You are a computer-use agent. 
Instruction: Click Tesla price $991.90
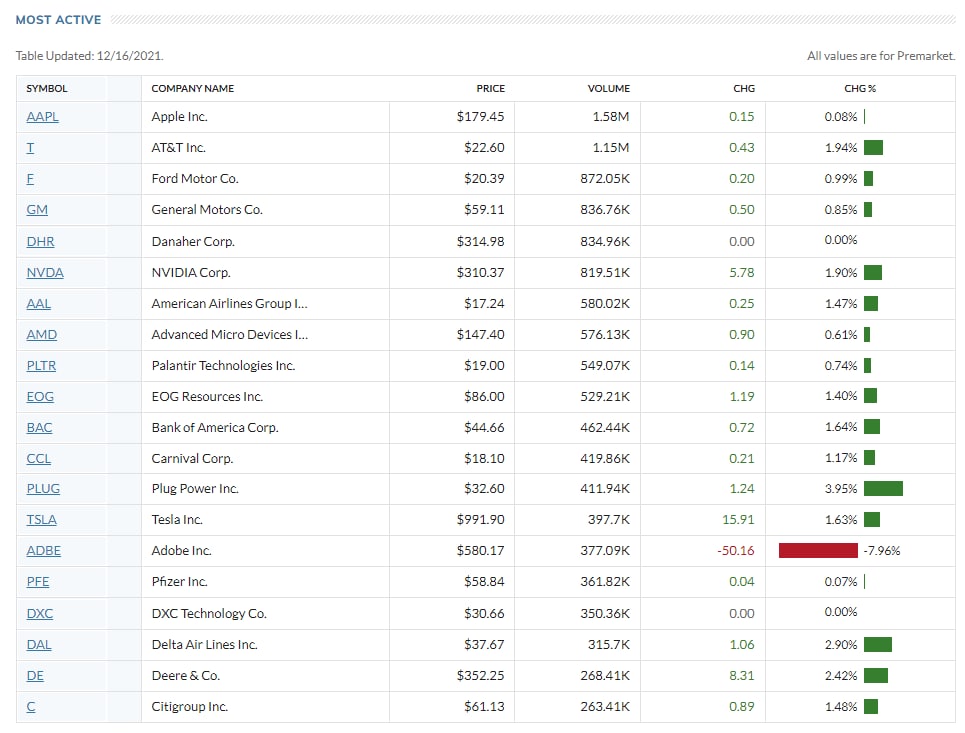(481, 519)
